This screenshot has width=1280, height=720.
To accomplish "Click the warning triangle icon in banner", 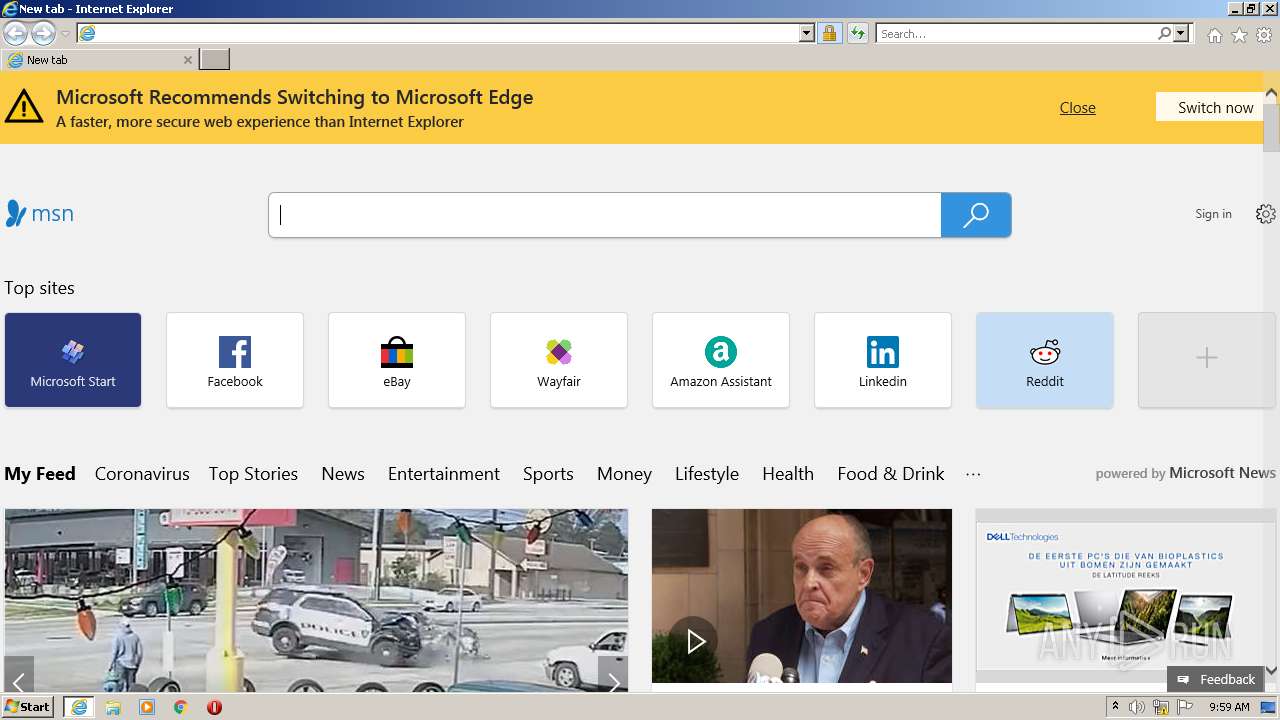I will click(x=24, y=106).
